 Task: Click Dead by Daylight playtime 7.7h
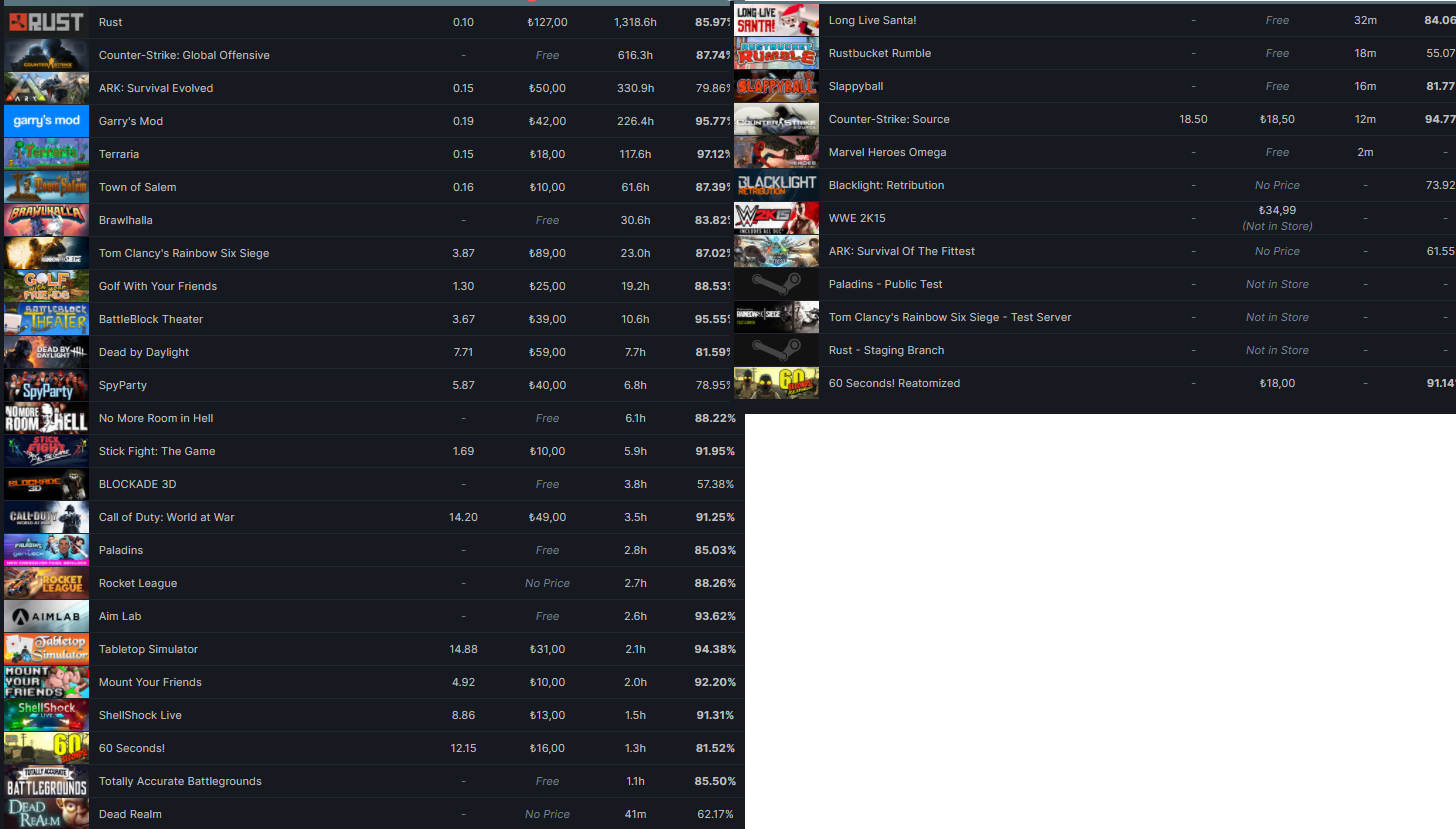[635, 352]
